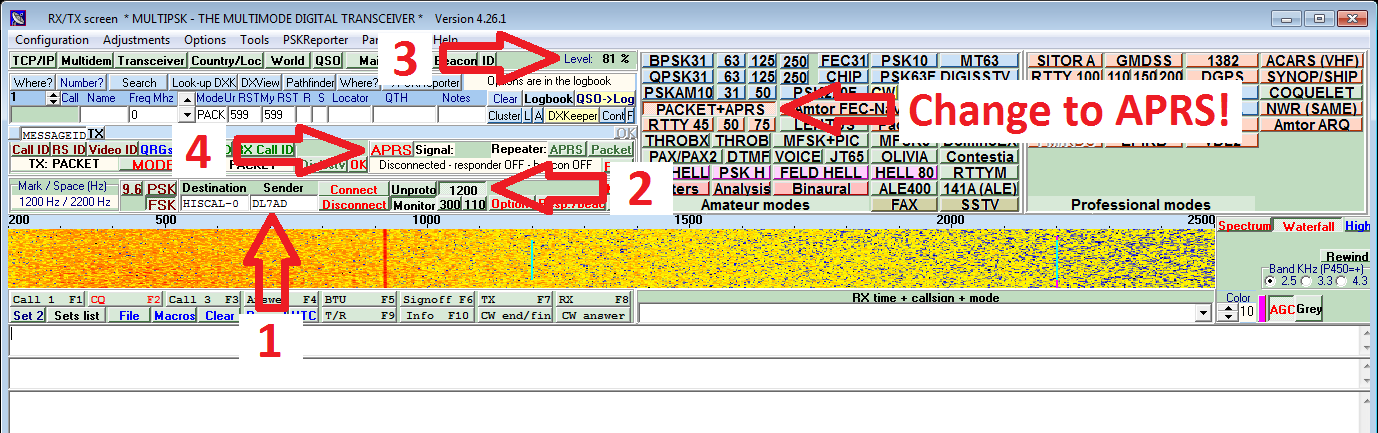Select the 141A (ALE) mode
This screenshot has height=433, width=1378.
click(x=980, y=189)
